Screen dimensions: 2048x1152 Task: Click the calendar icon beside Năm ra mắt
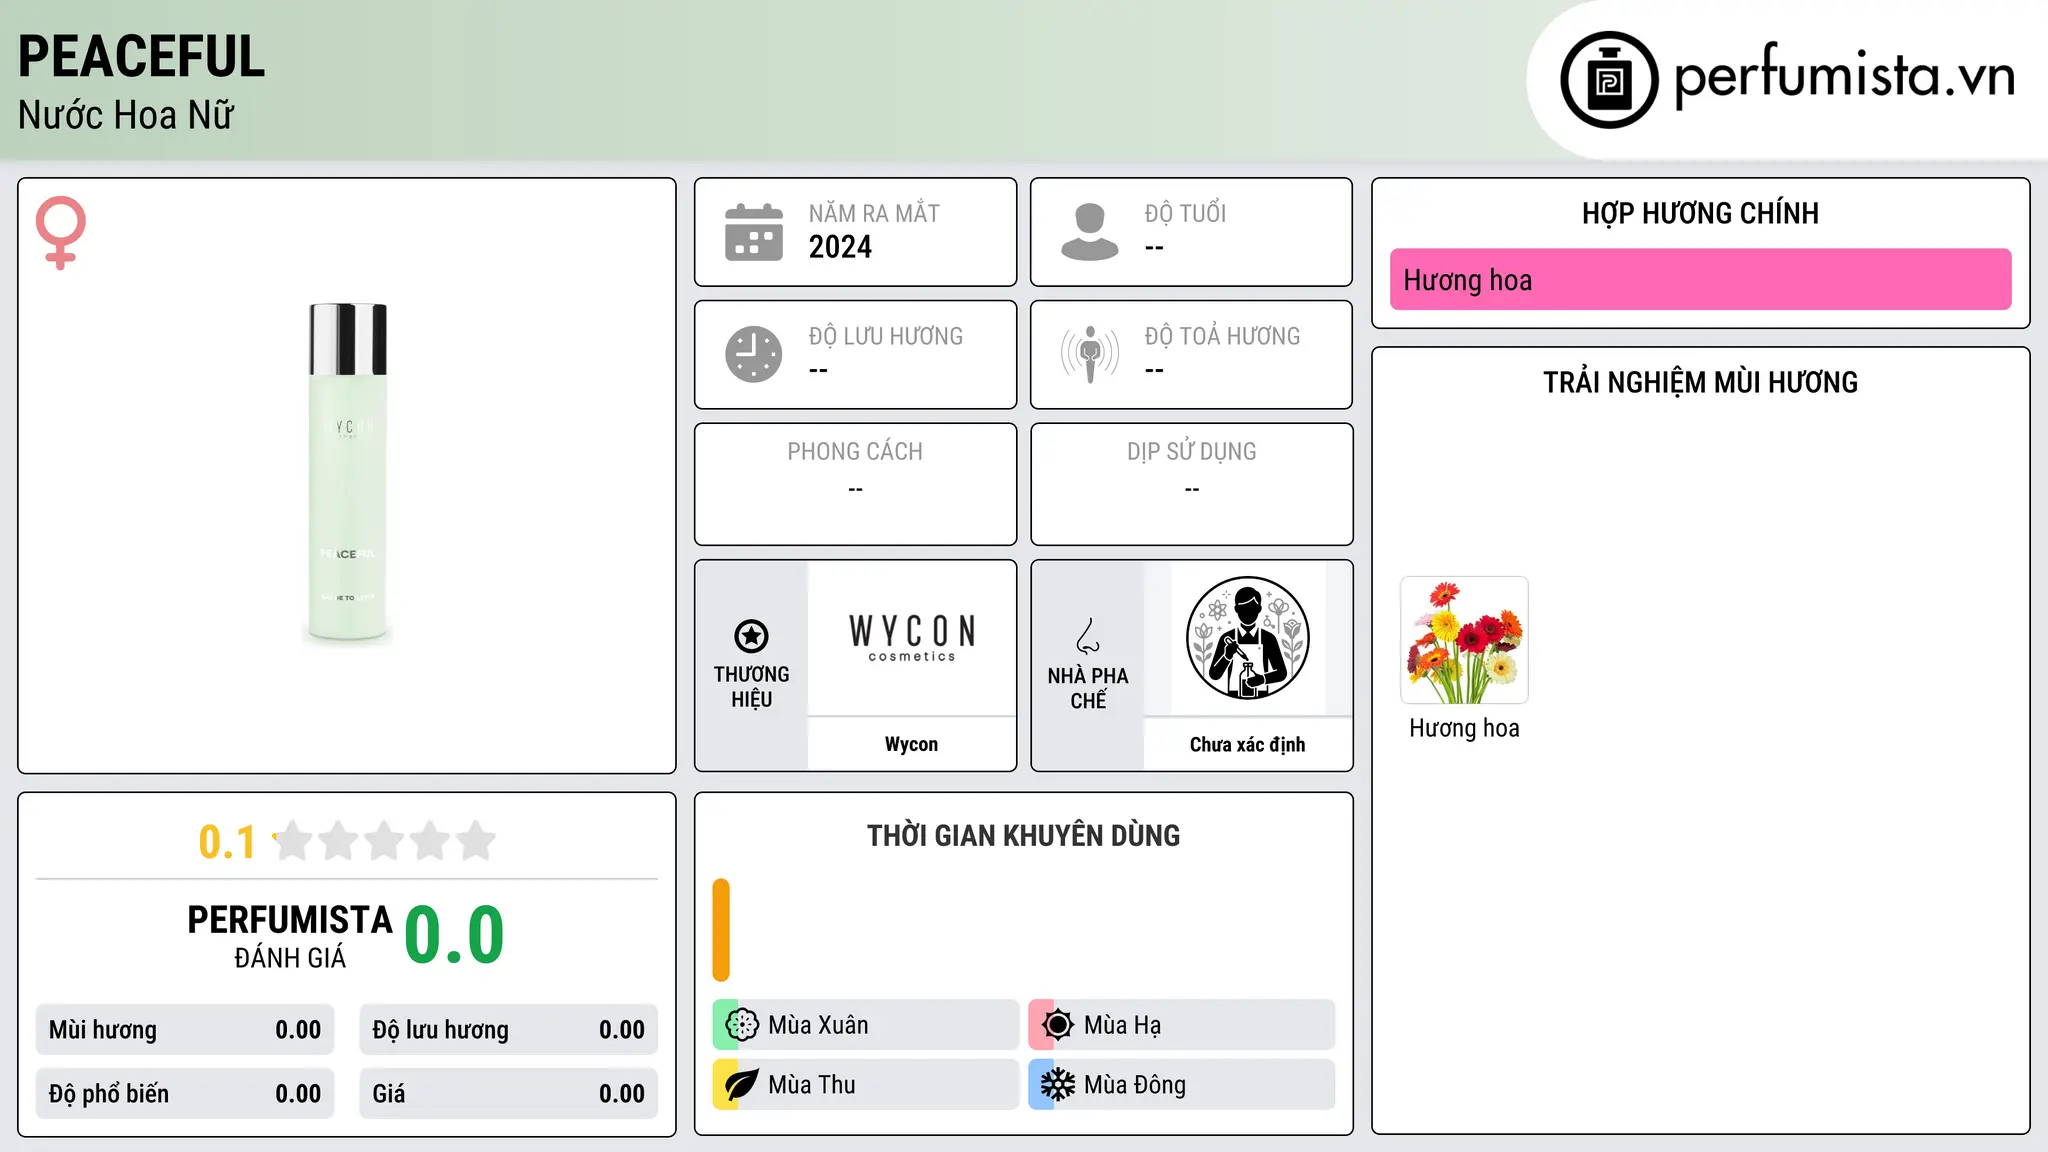point(754,232)
